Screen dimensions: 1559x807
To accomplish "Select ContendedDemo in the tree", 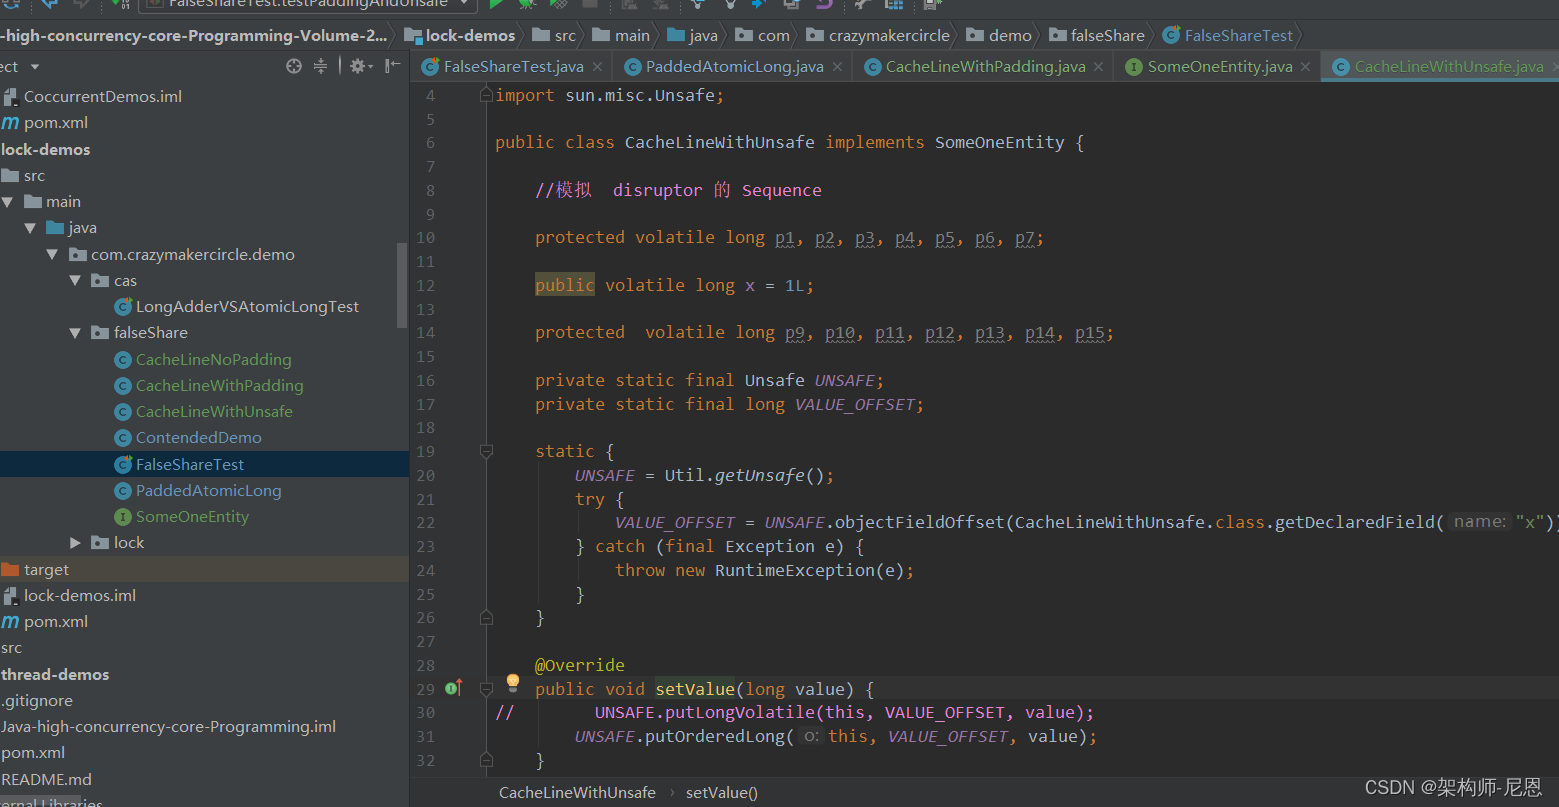I will 199,437.
